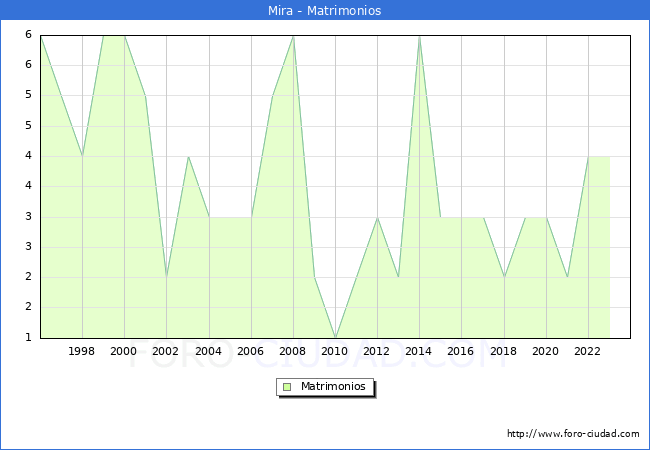Click the 1998 x-axis label
650x450 pixels.
82,351
